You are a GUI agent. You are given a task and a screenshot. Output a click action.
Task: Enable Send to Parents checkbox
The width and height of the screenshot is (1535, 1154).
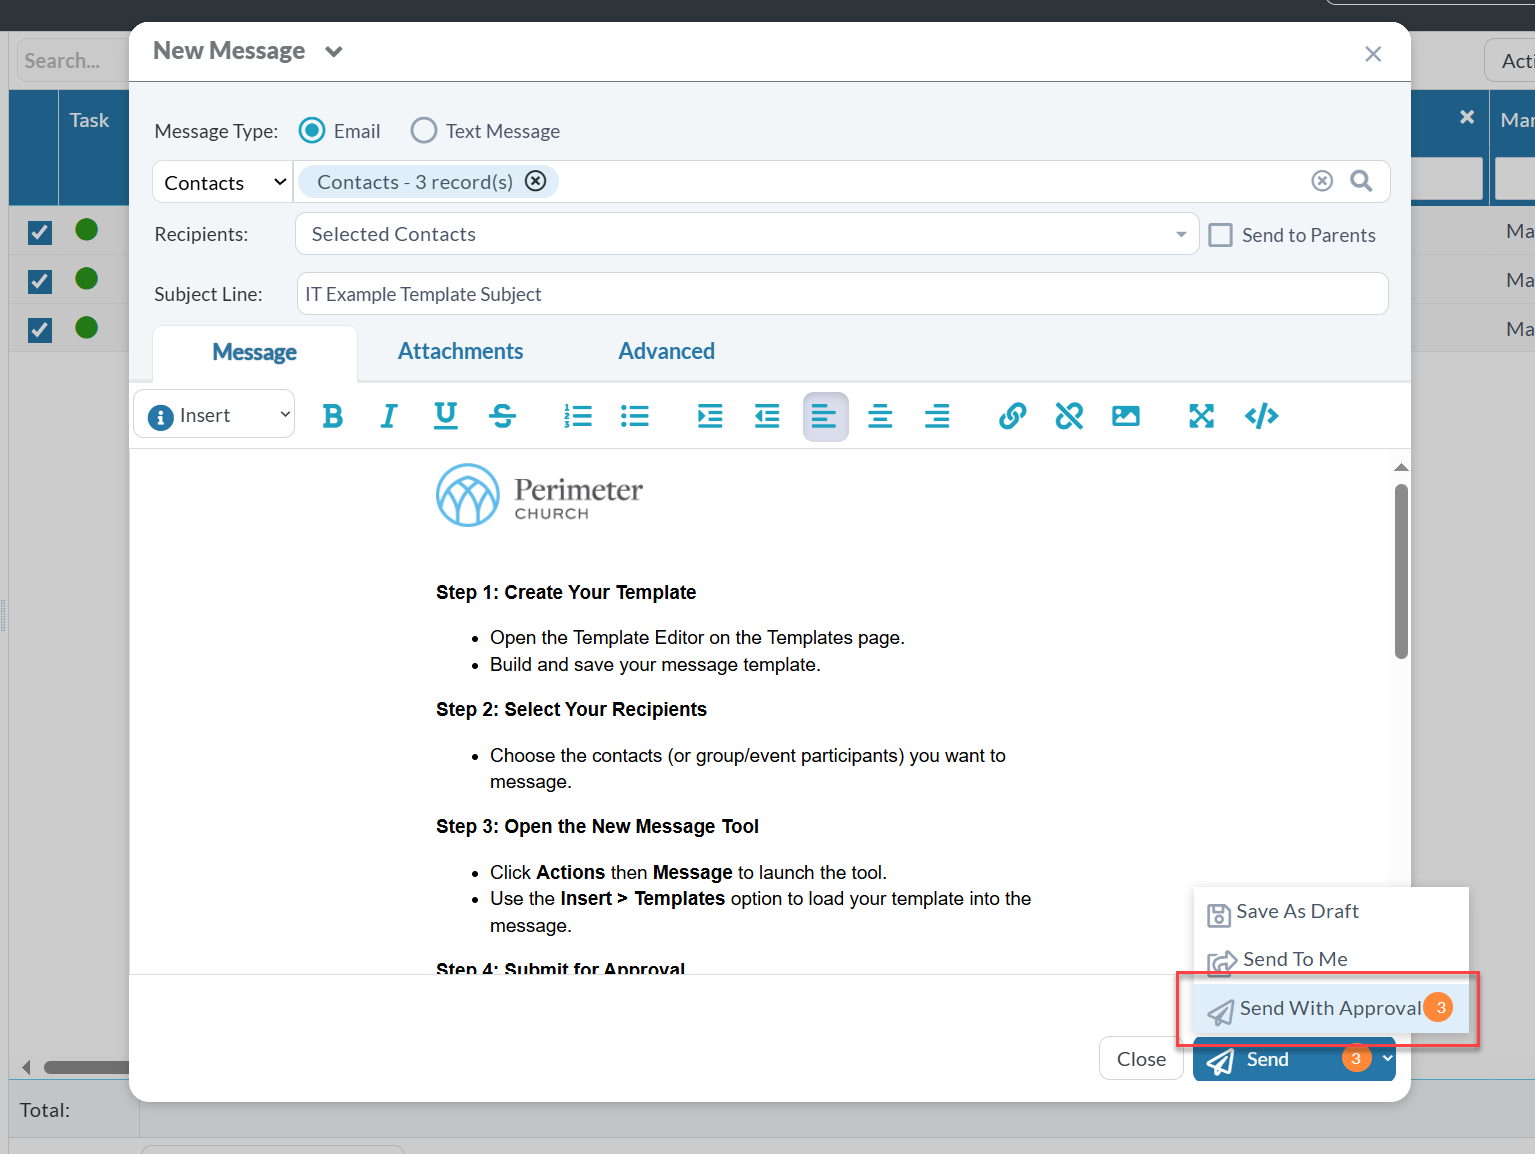coord(1220,235)
